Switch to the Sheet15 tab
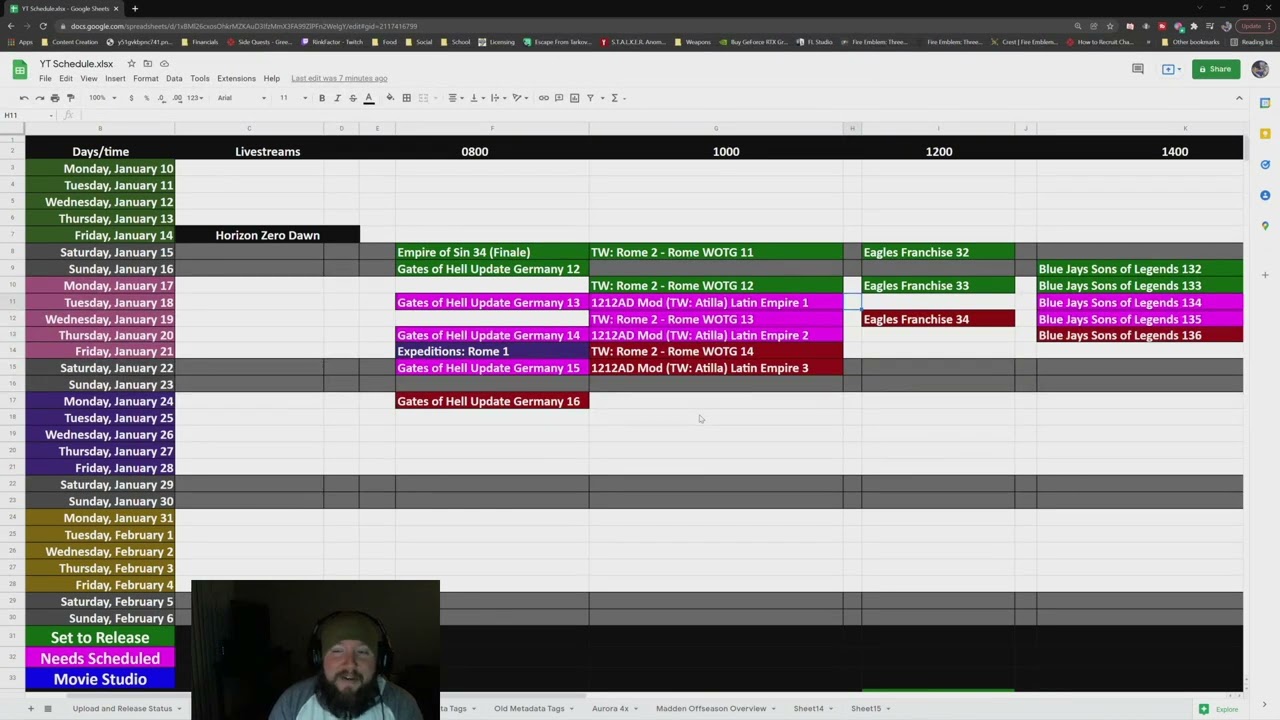 (x=866, y=708)
